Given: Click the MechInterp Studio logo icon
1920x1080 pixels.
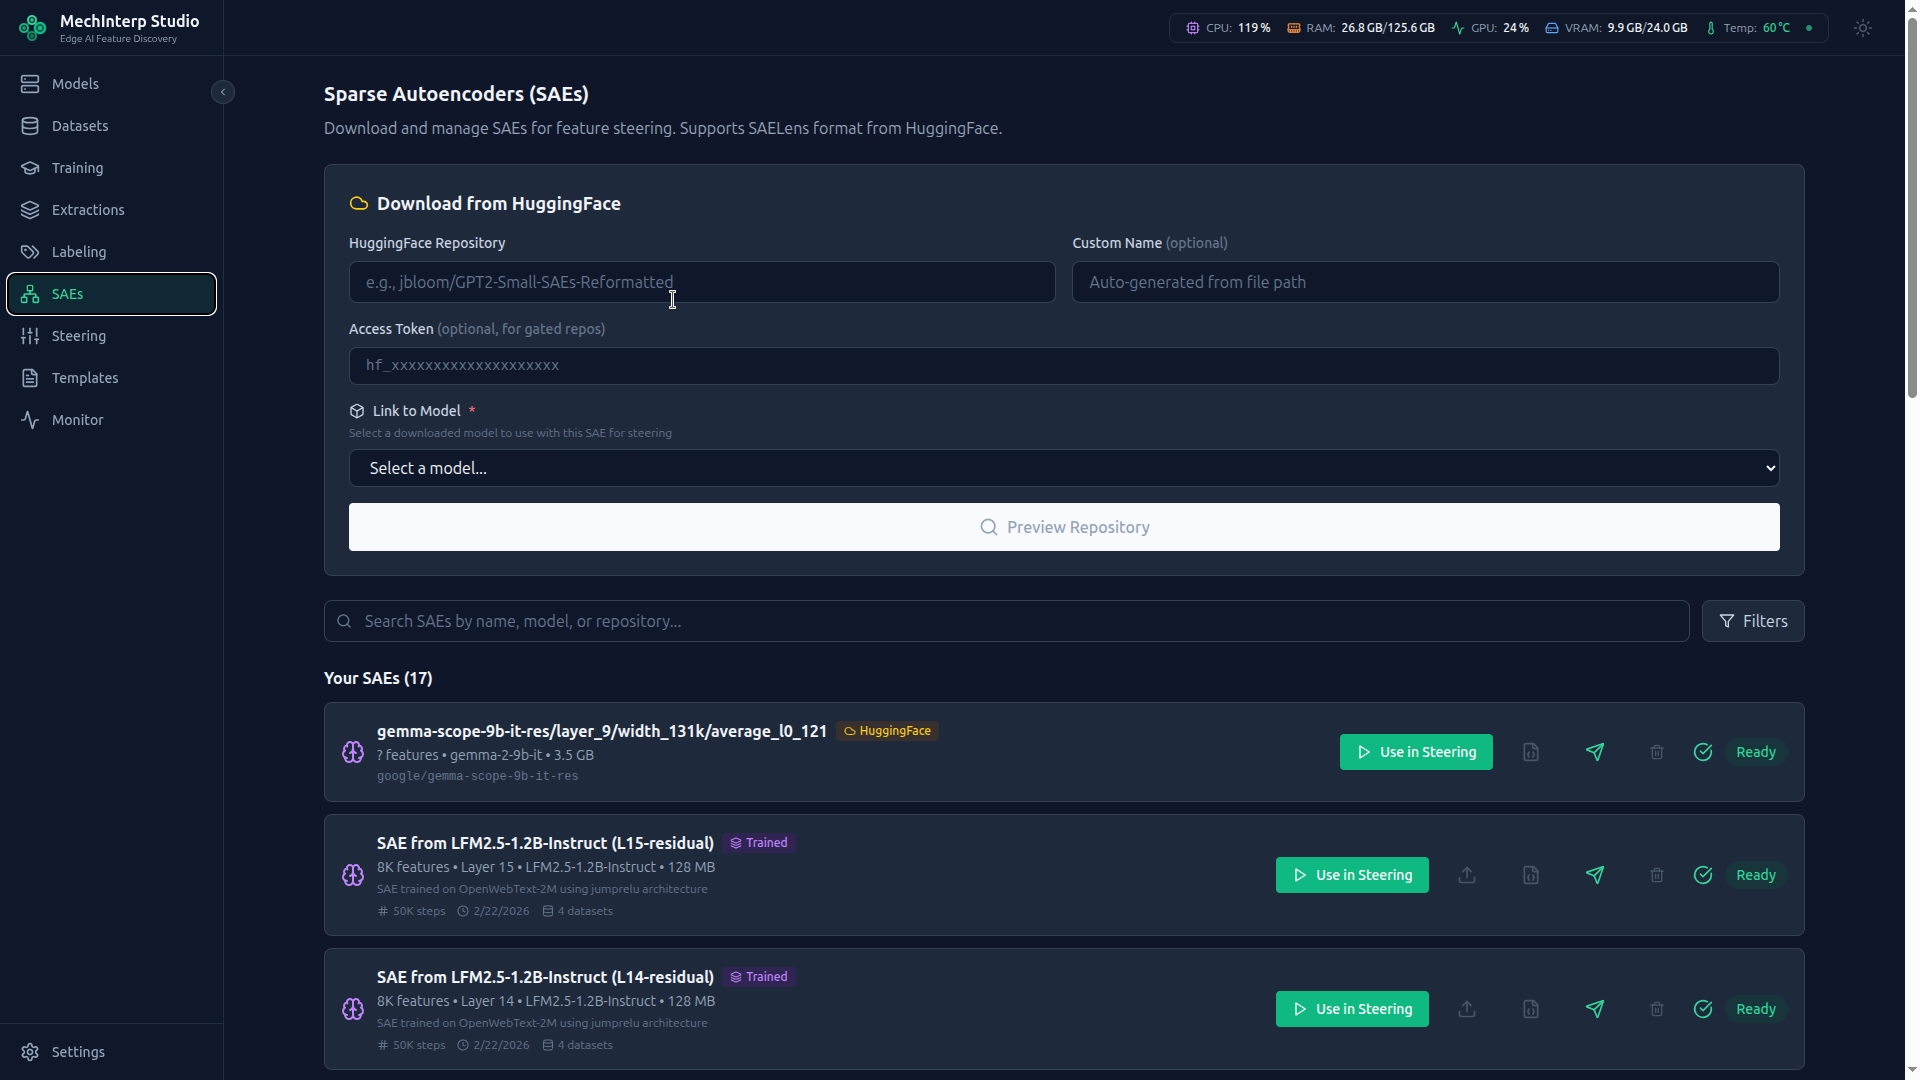Looking at the screenshot, I should coord(32,28).
